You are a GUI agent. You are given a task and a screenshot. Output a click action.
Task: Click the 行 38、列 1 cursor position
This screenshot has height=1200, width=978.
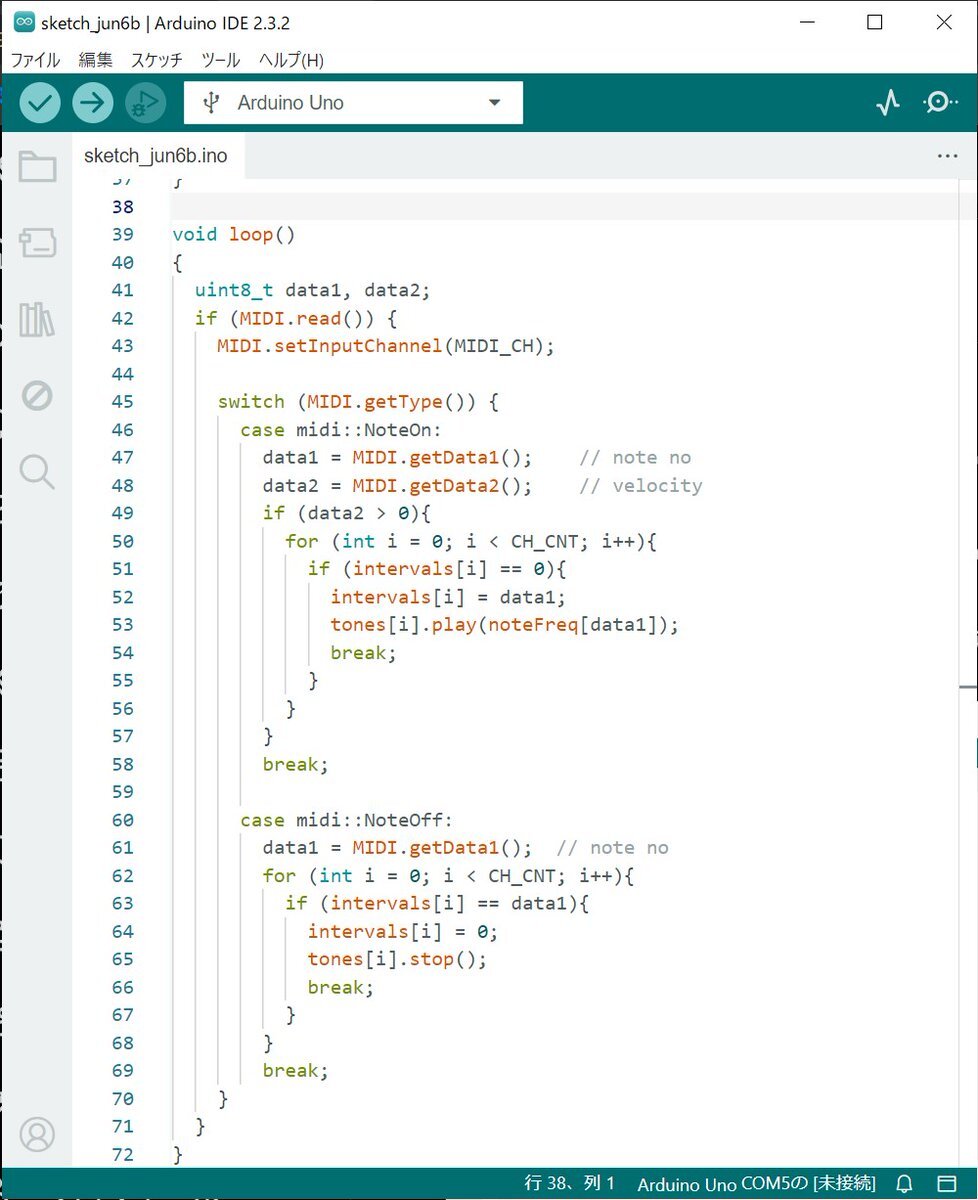[570, 1183]
